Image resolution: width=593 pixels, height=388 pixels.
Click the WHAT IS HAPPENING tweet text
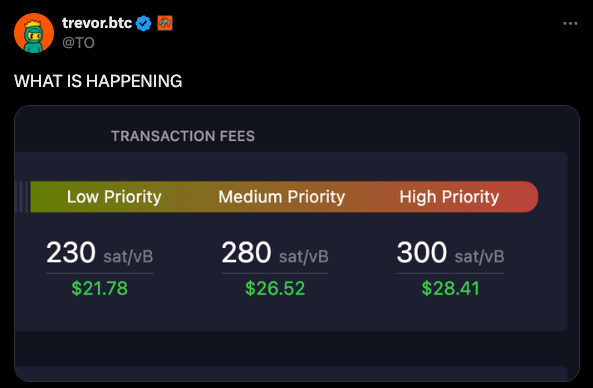tap(98, 81)
